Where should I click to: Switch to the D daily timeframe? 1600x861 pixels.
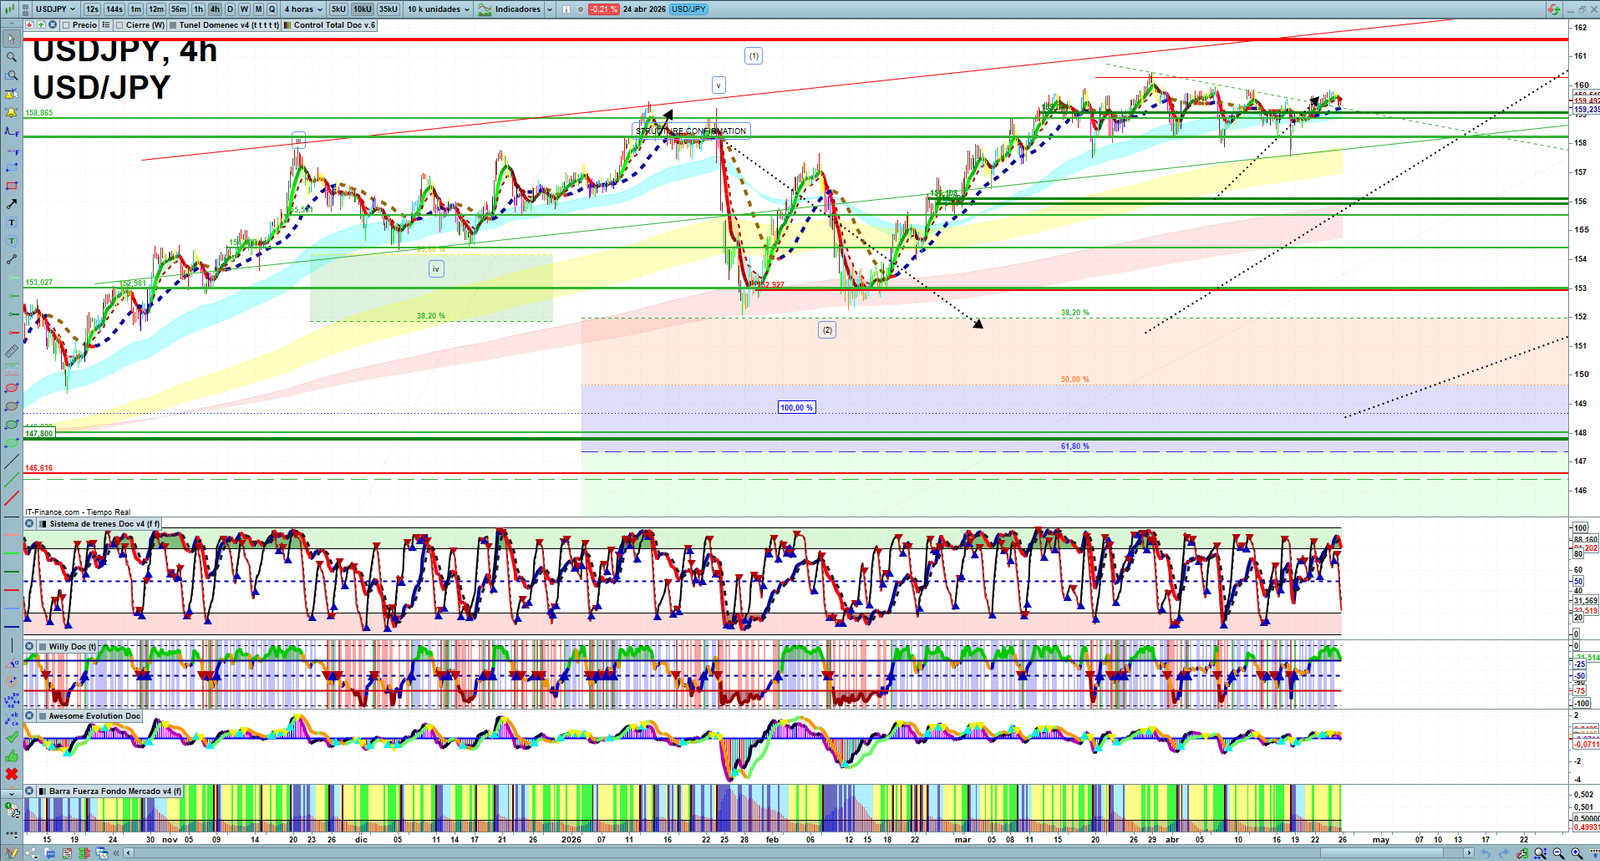229,9
